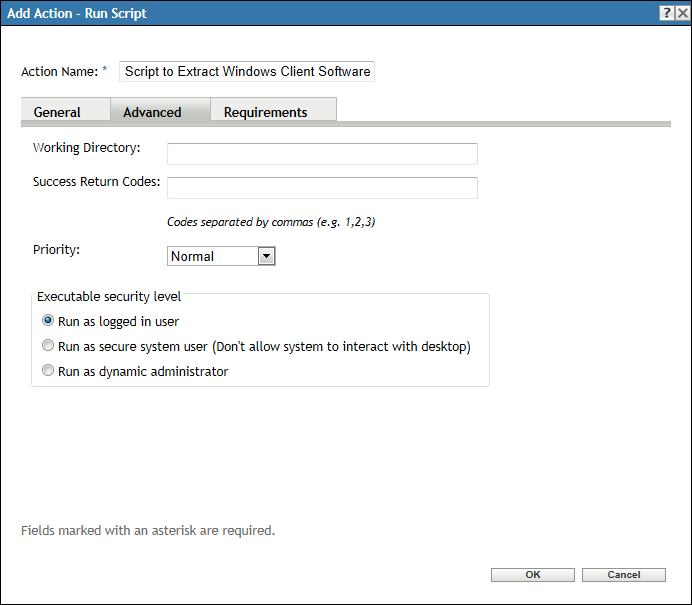Select Run as dynamic administrator option
This screenshot has width=692, height=605.
coord(48,370)
